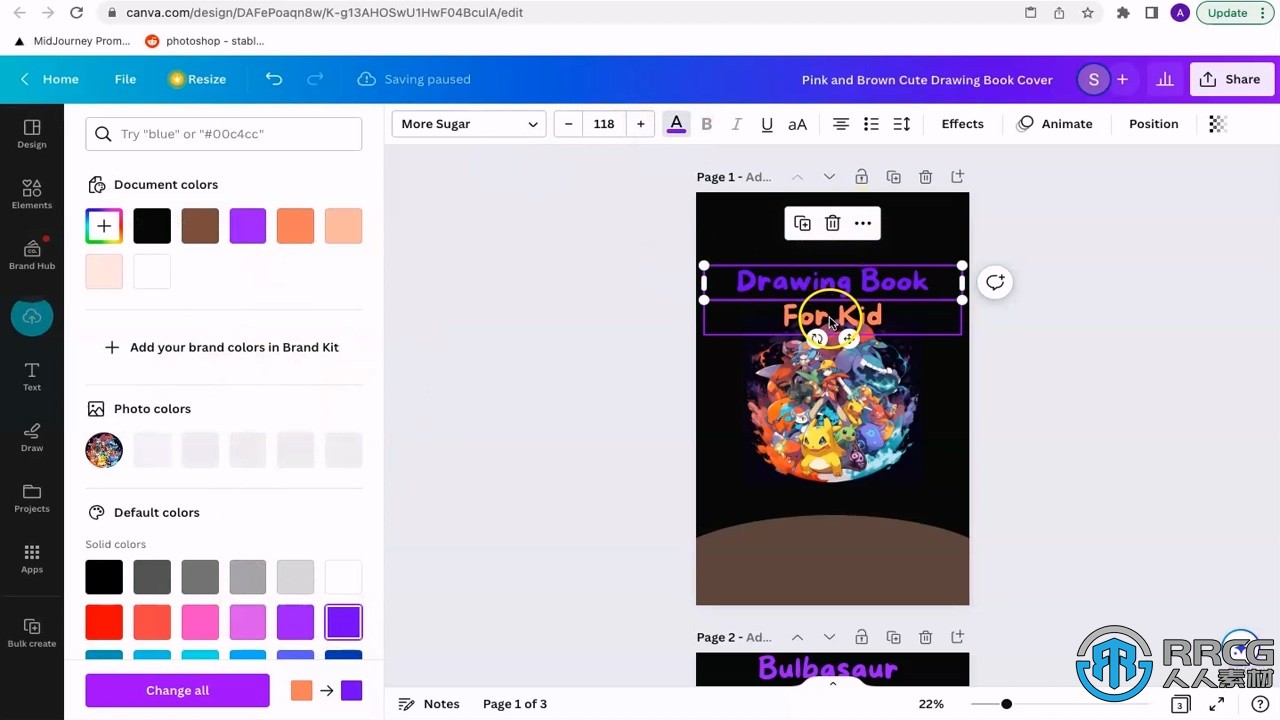Image resolution: width=1280 pixels, height=720 pixels.
Task: Open the text color picker
Action: click(676, 124)
